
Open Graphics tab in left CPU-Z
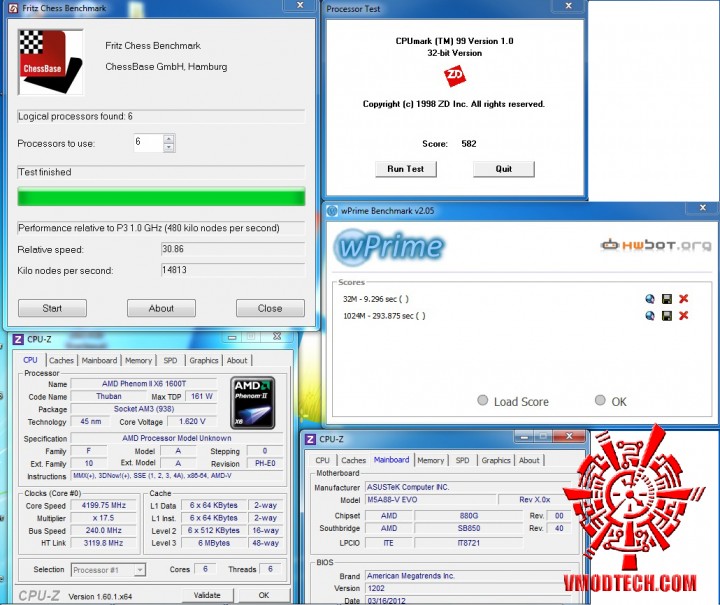(x=204, y=360)
